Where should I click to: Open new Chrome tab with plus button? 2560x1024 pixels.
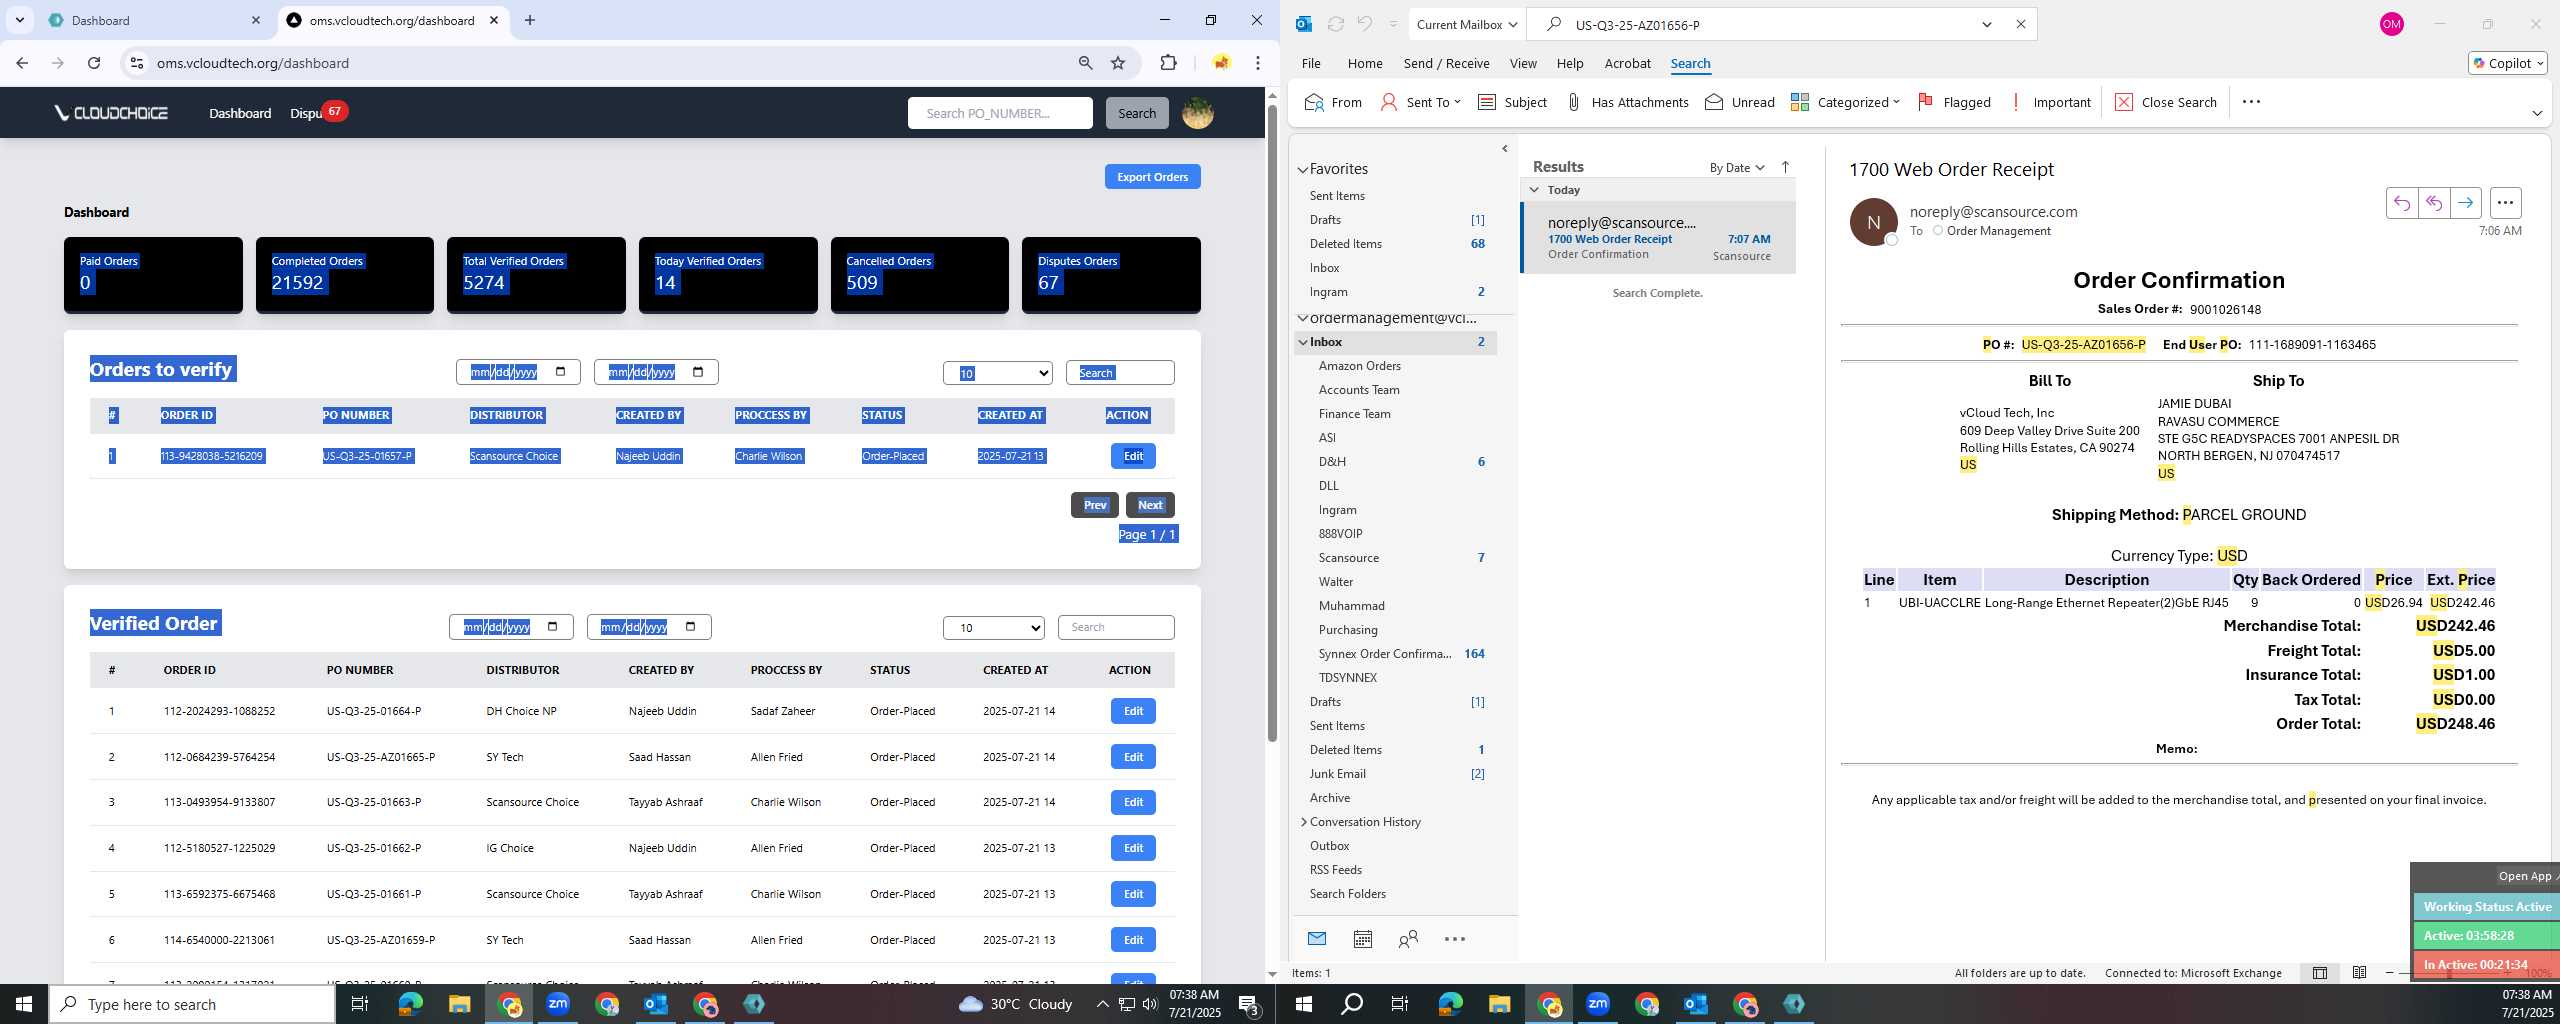[530, 20]
